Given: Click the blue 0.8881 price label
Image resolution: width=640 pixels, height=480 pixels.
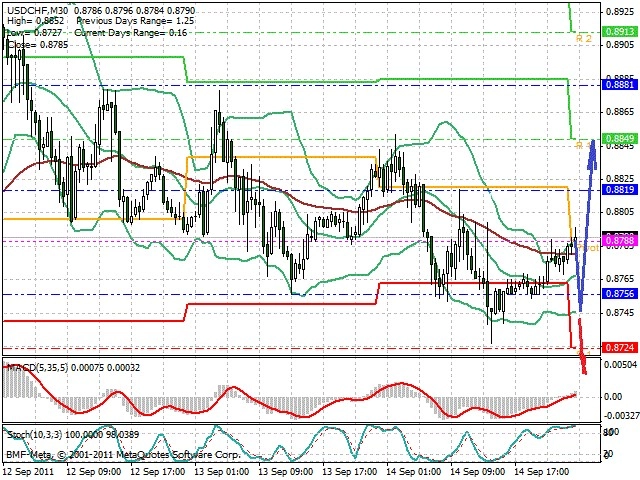Looking at the screenshot, I should tap(620, 84).
